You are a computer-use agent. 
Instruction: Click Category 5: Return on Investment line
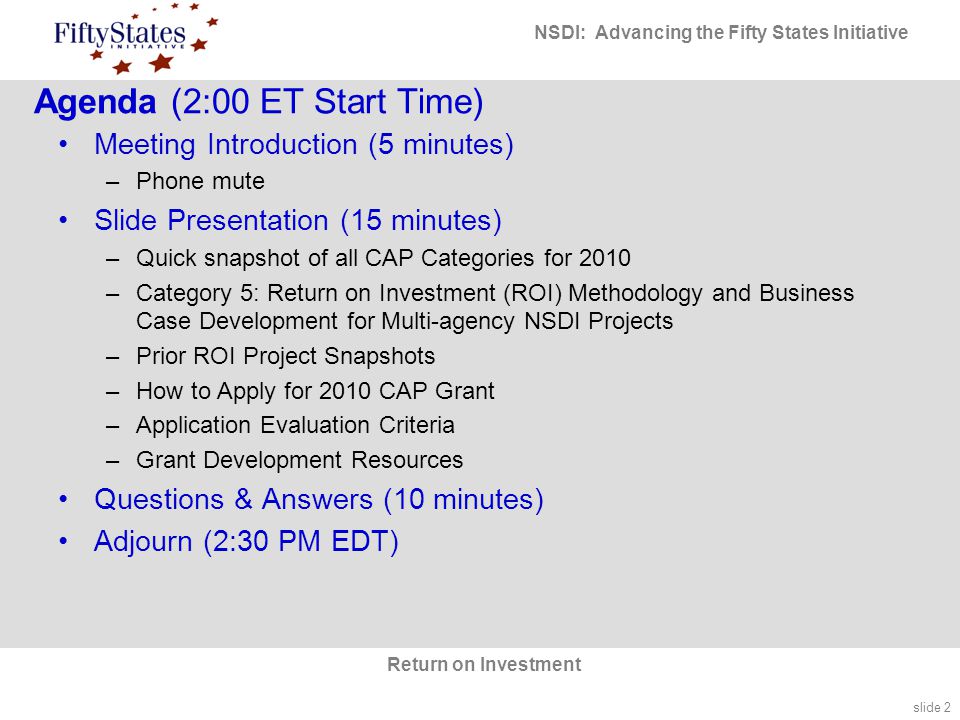click(495, 293)
